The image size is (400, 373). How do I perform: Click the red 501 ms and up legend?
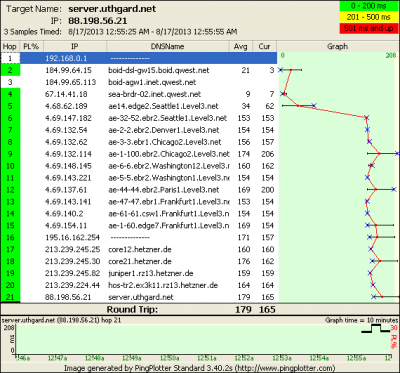(368, 28)
